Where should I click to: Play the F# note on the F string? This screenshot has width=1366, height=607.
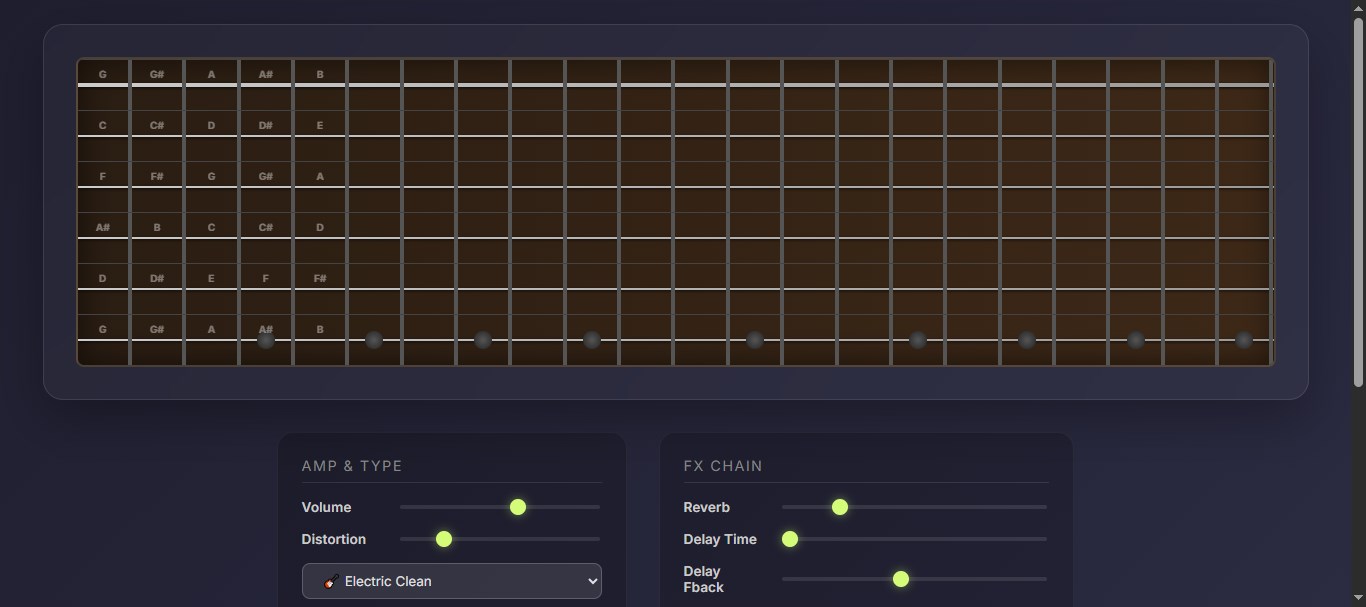point(157,176)
